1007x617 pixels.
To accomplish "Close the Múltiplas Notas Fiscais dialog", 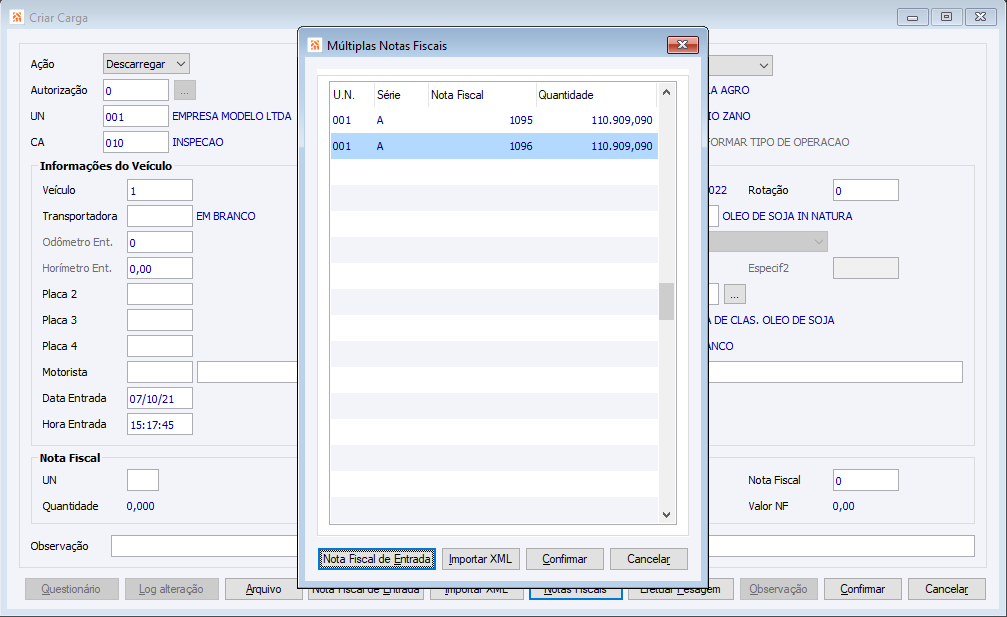I will 683,44.
